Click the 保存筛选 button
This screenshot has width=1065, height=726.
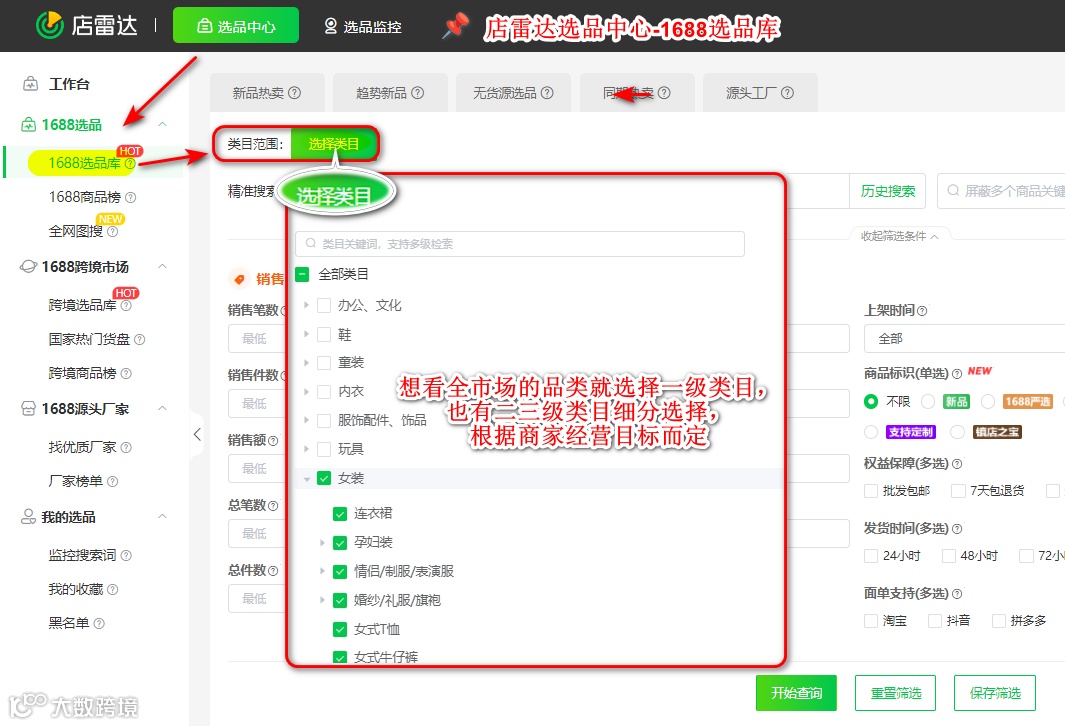coord(994,693)
